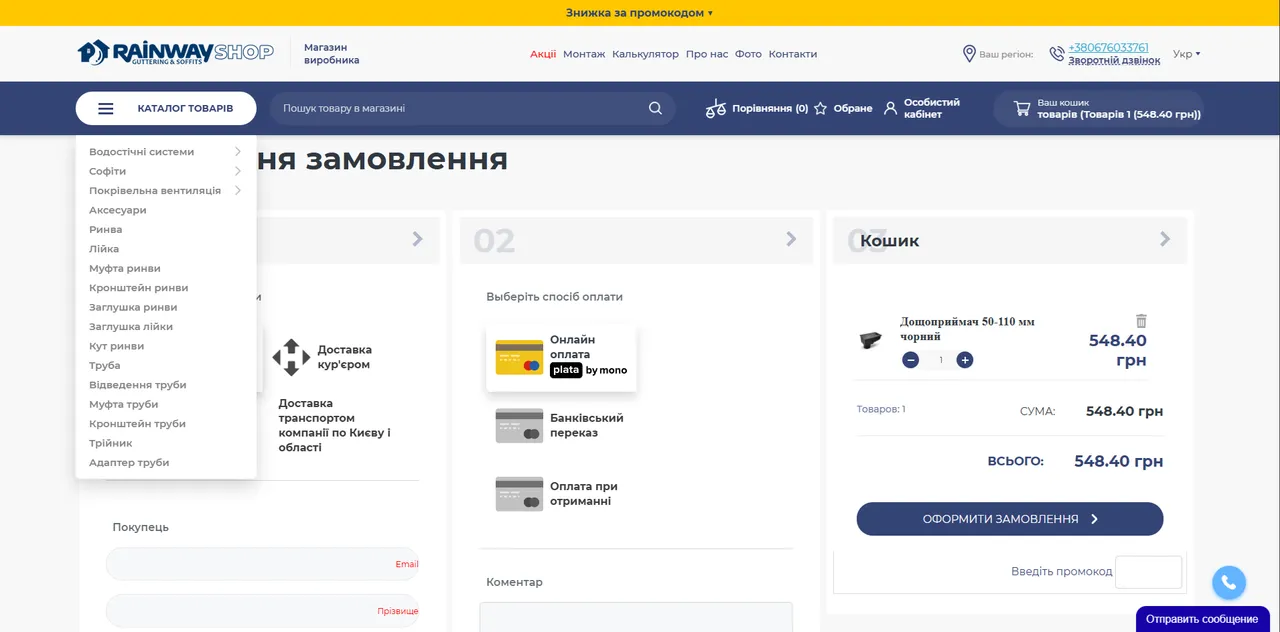The width and height of the screenshot is (1280, 632).
Task: Choose Онлайн оплата plata by mono
Action: [x=561, y=357]
